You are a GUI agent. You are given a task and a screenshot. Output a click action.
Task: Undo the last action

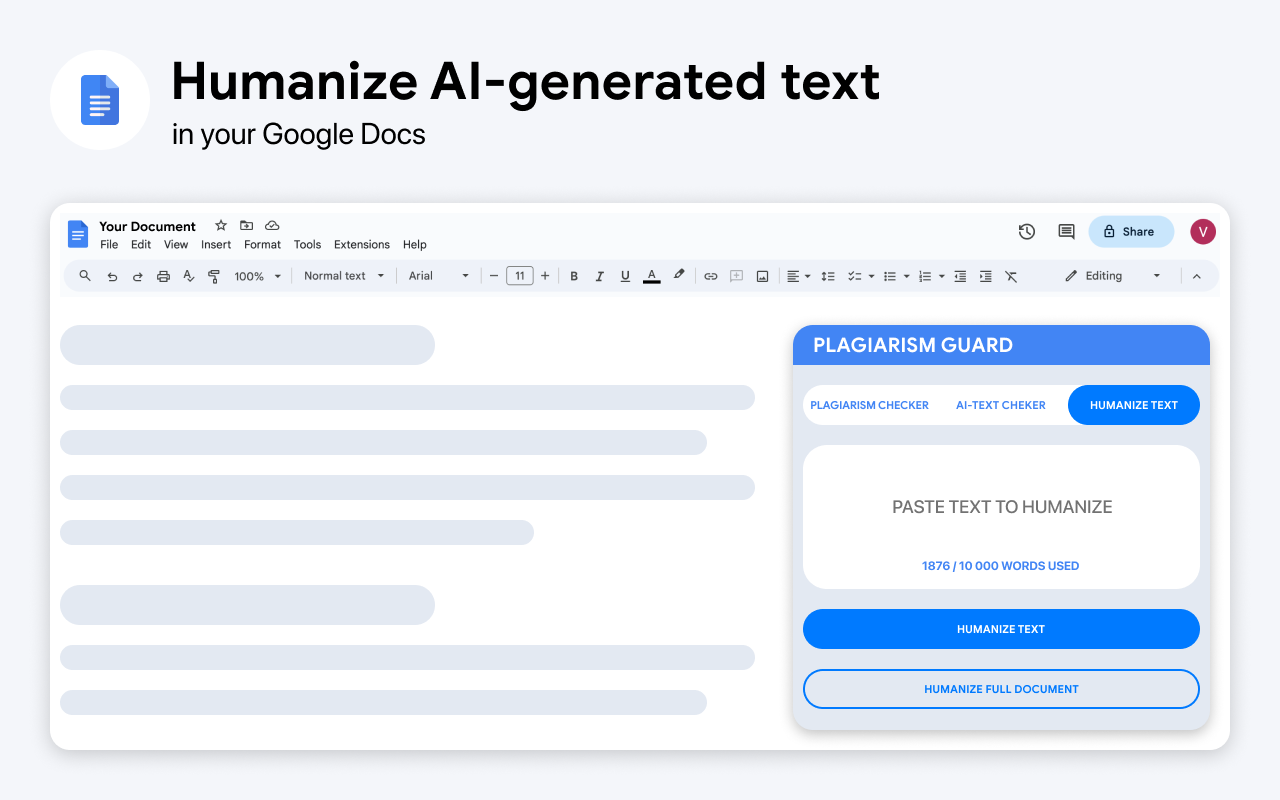112,277
